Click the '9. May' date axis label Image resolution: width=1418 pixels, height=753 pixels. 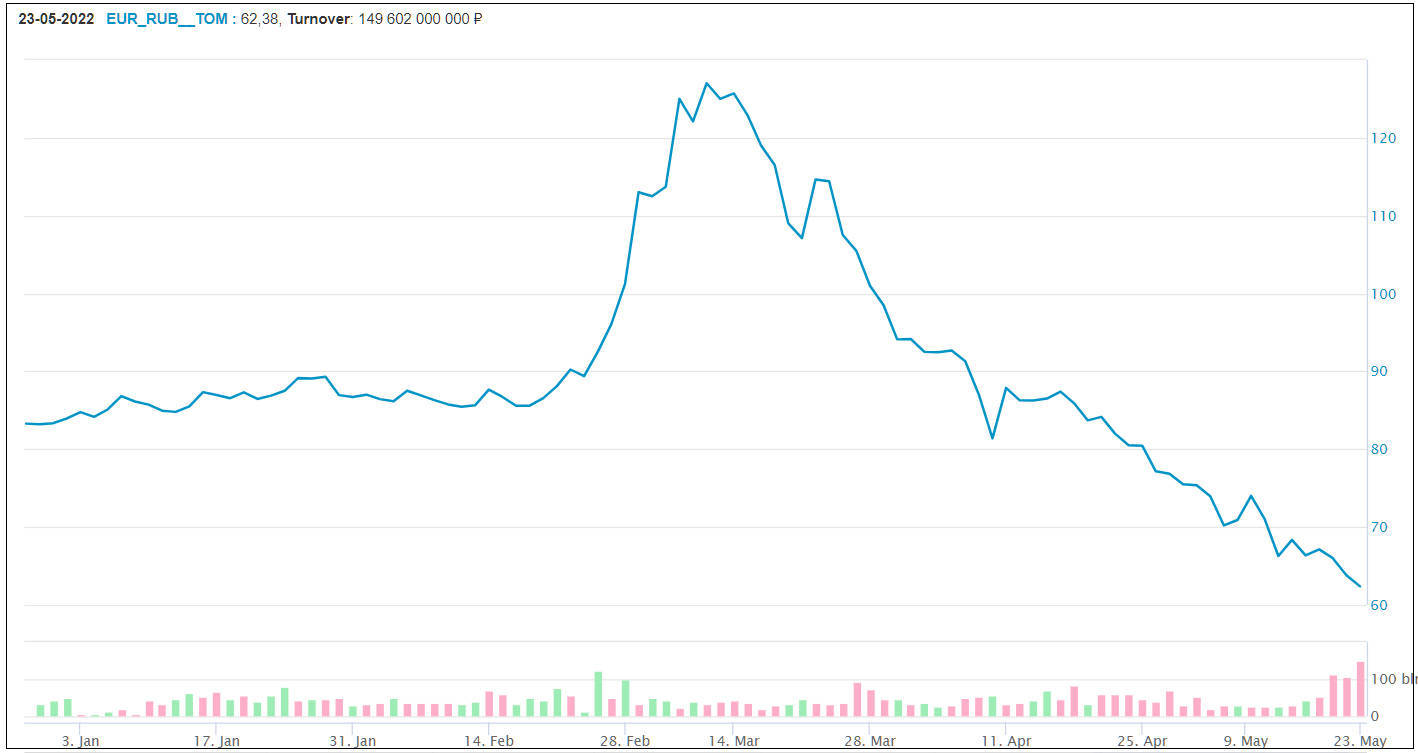1246,741
